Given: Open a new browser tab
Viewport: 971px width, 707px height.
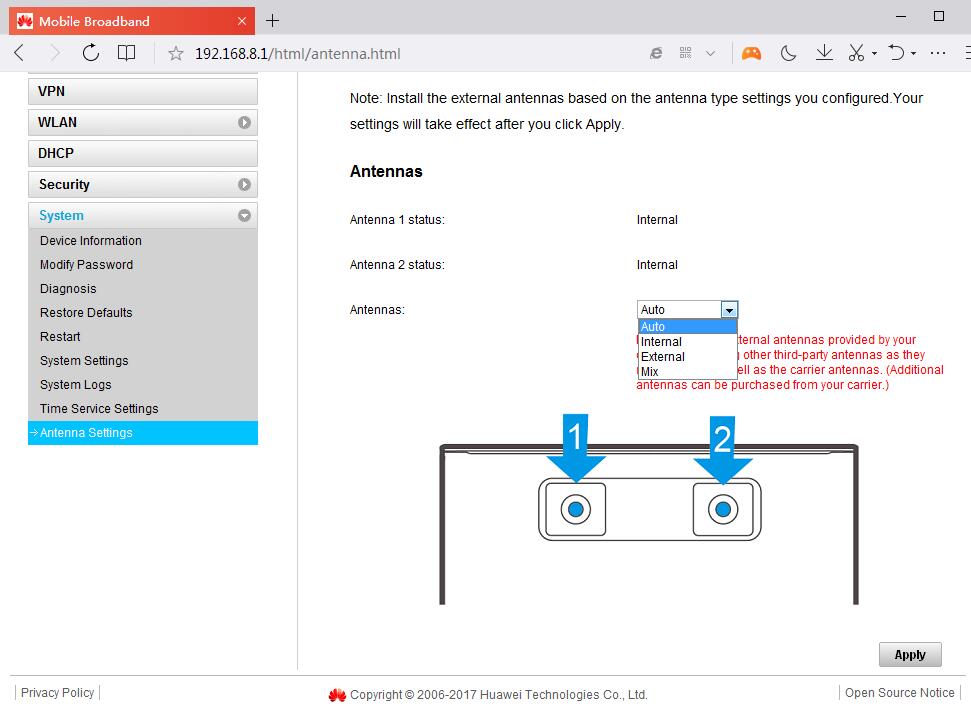Looking at the screenshot, I should [x=272, y=20].
